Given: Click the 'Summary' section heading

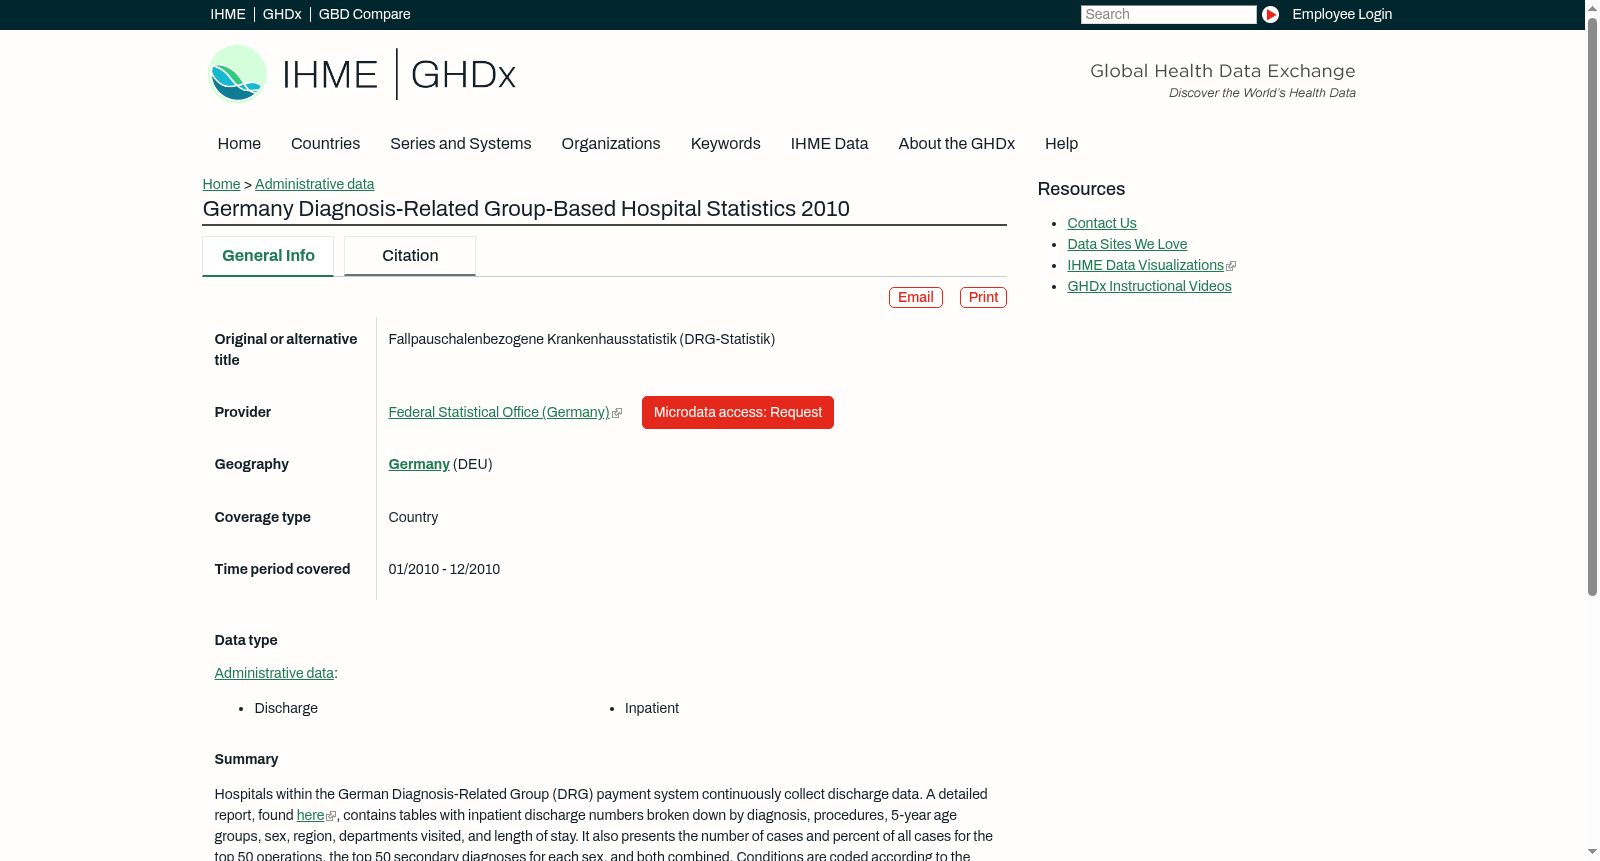Looking at the screenshot, I should click(246, 759).
